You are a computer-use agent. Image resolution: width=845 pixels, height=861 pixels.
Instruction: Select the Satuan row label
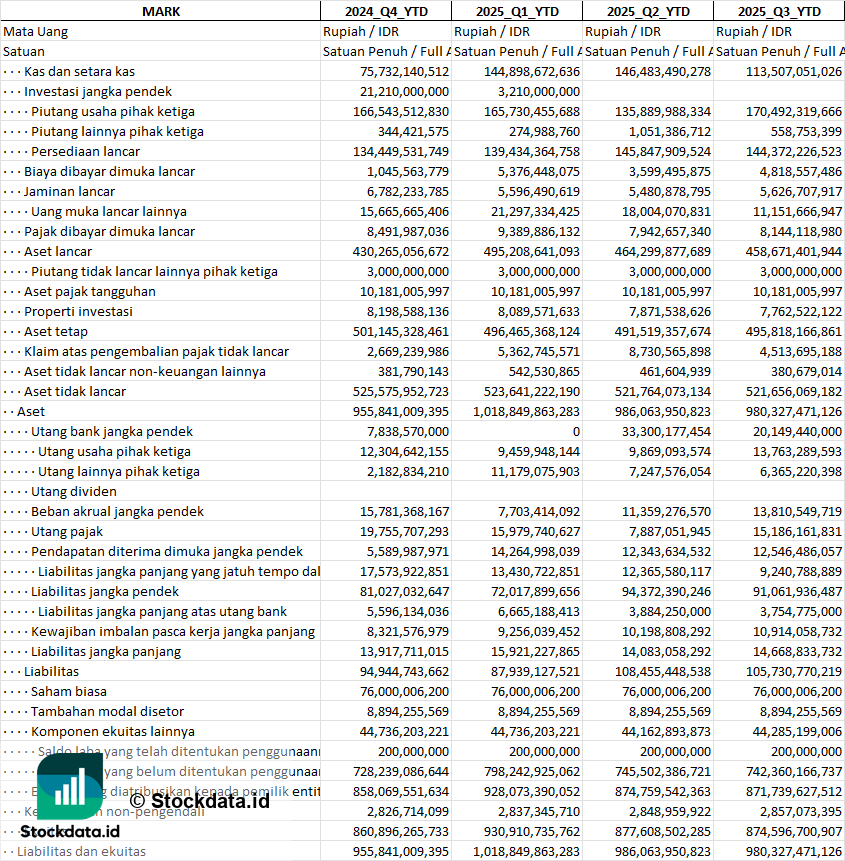click(24, 52)
